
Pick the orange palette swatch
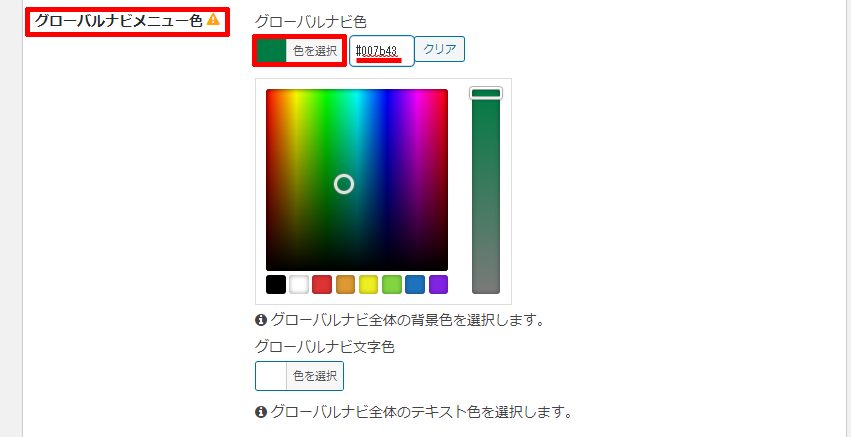(345, 284)
